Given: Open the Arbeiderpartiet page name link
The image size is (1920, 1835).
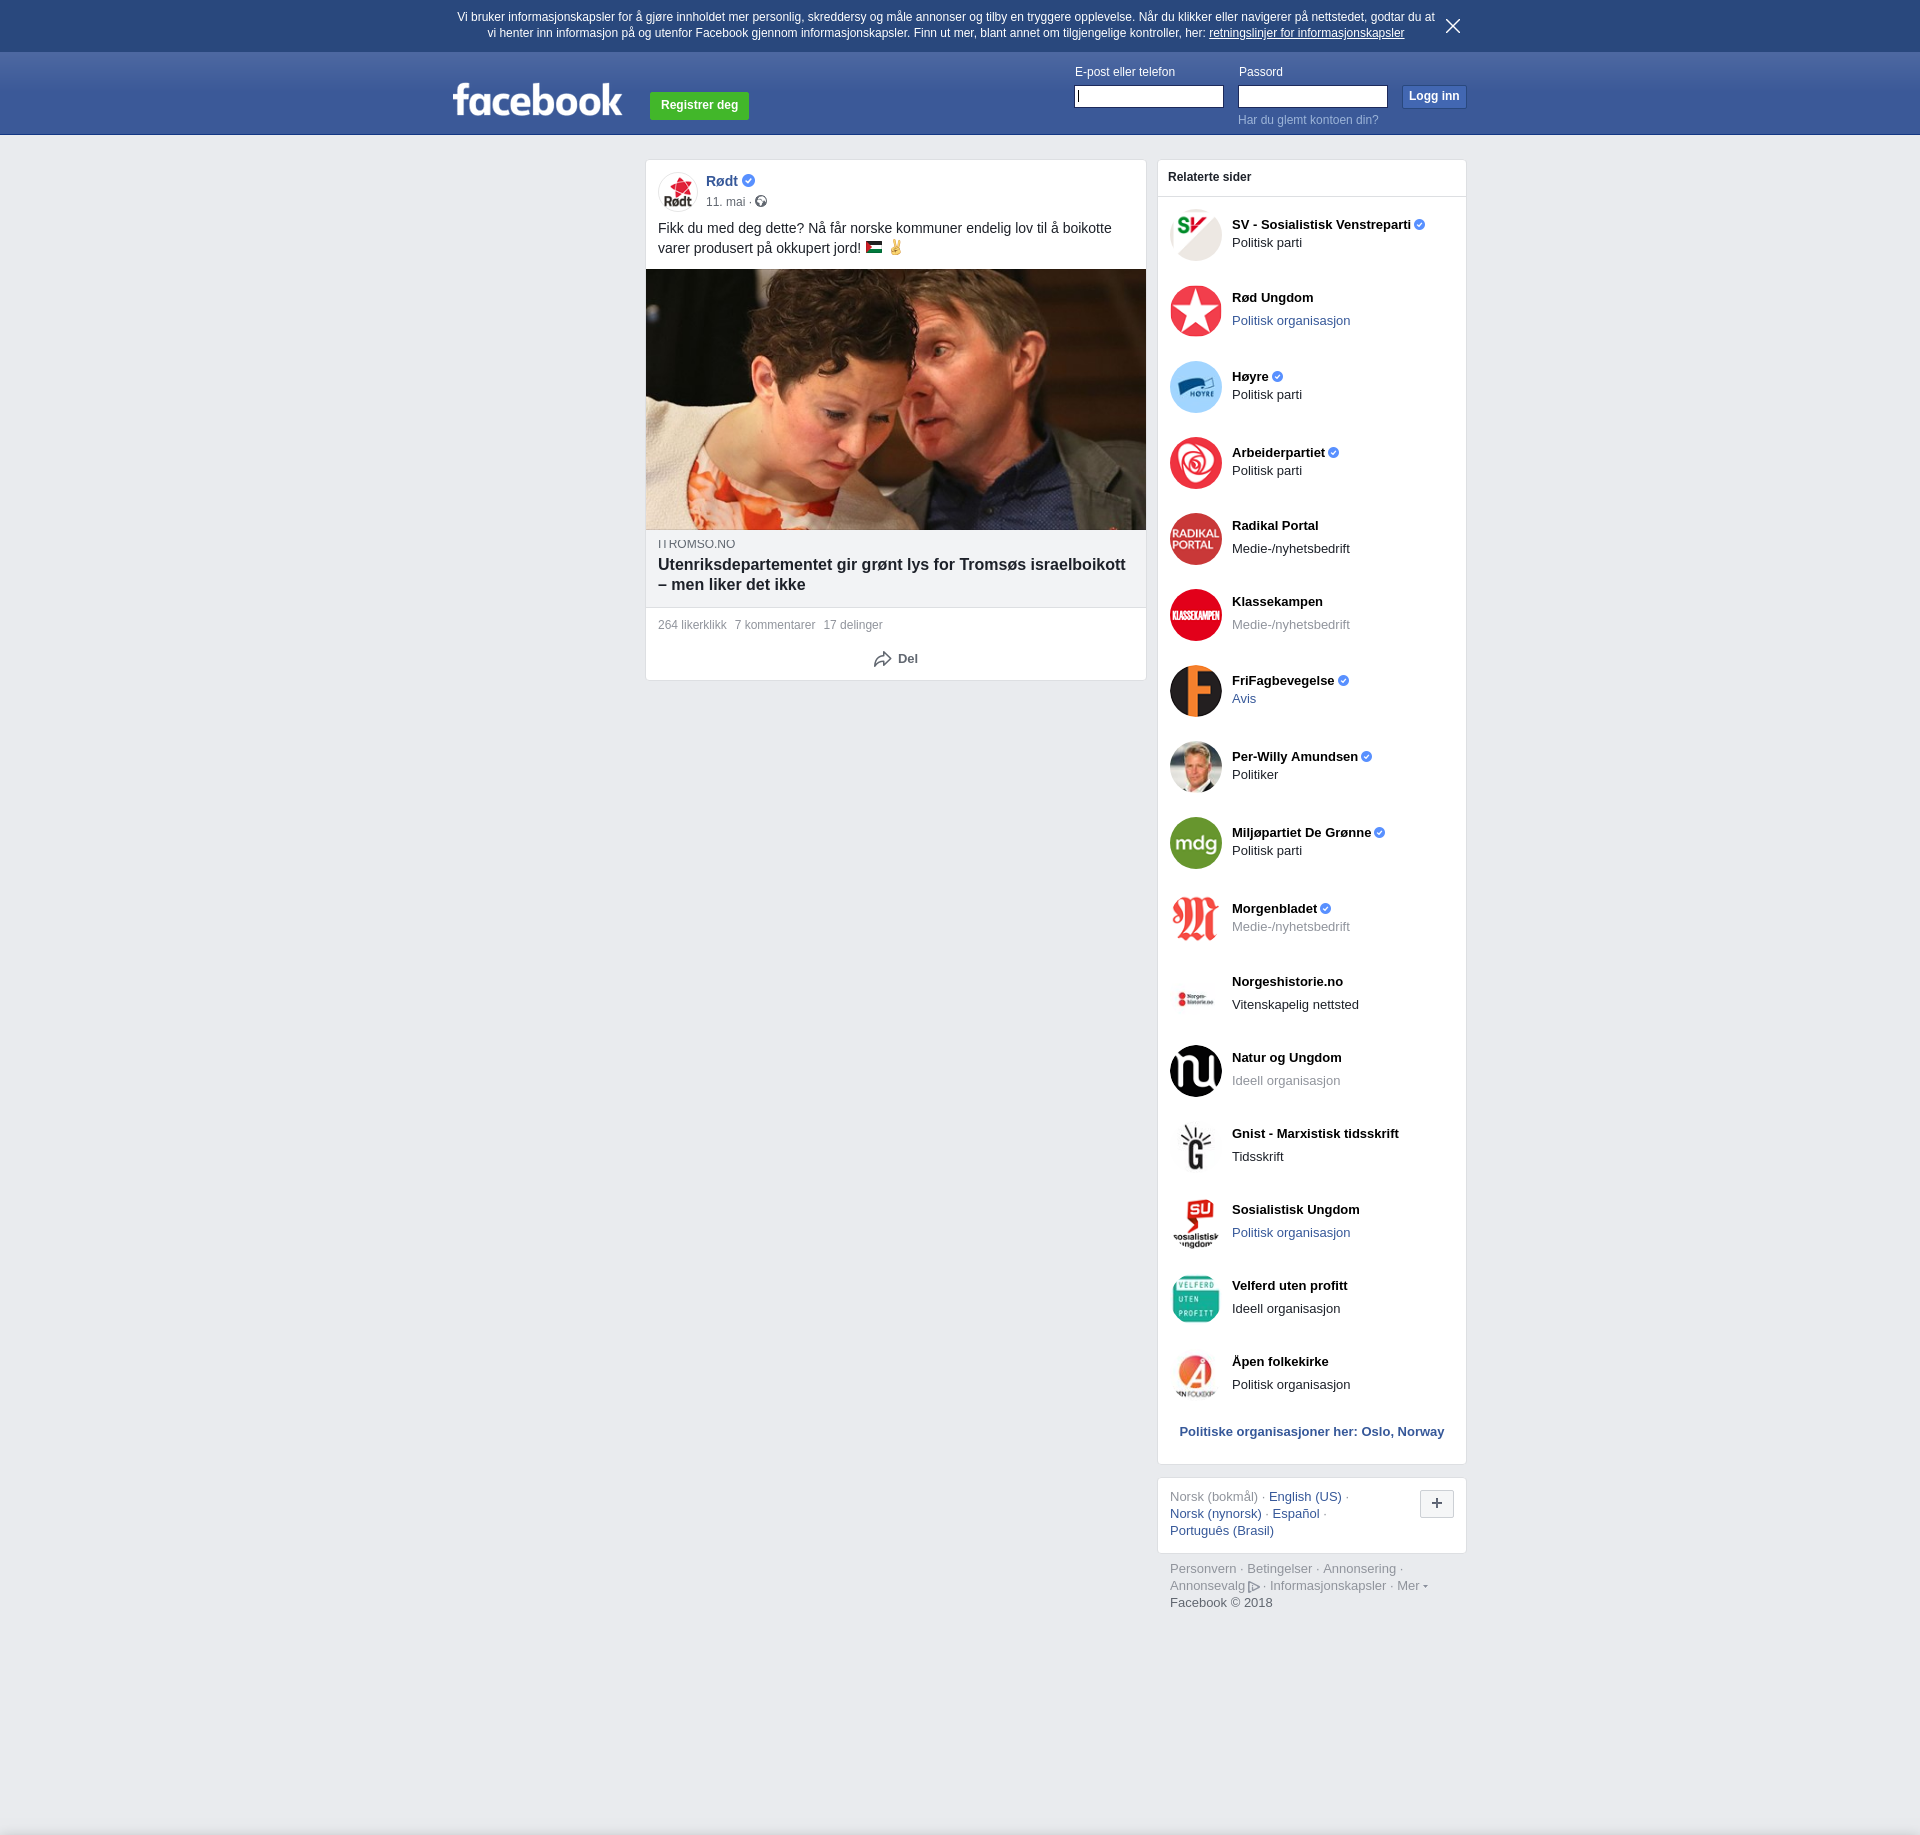Looking at the screenshot, I should tap(1278, 453).
